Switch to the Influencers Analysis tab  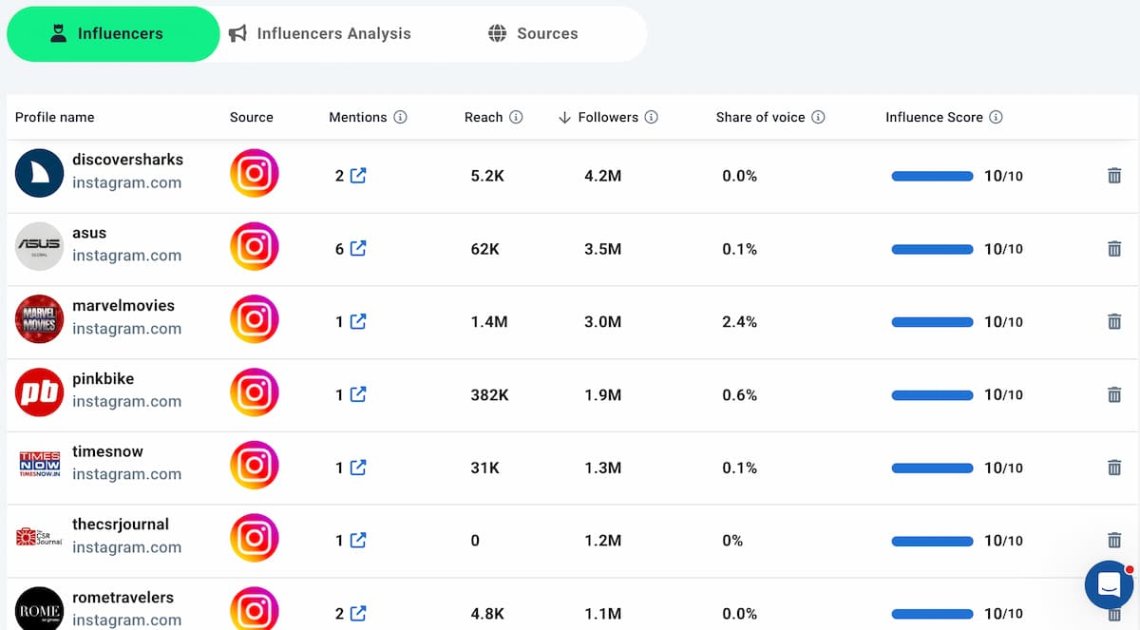333,33
